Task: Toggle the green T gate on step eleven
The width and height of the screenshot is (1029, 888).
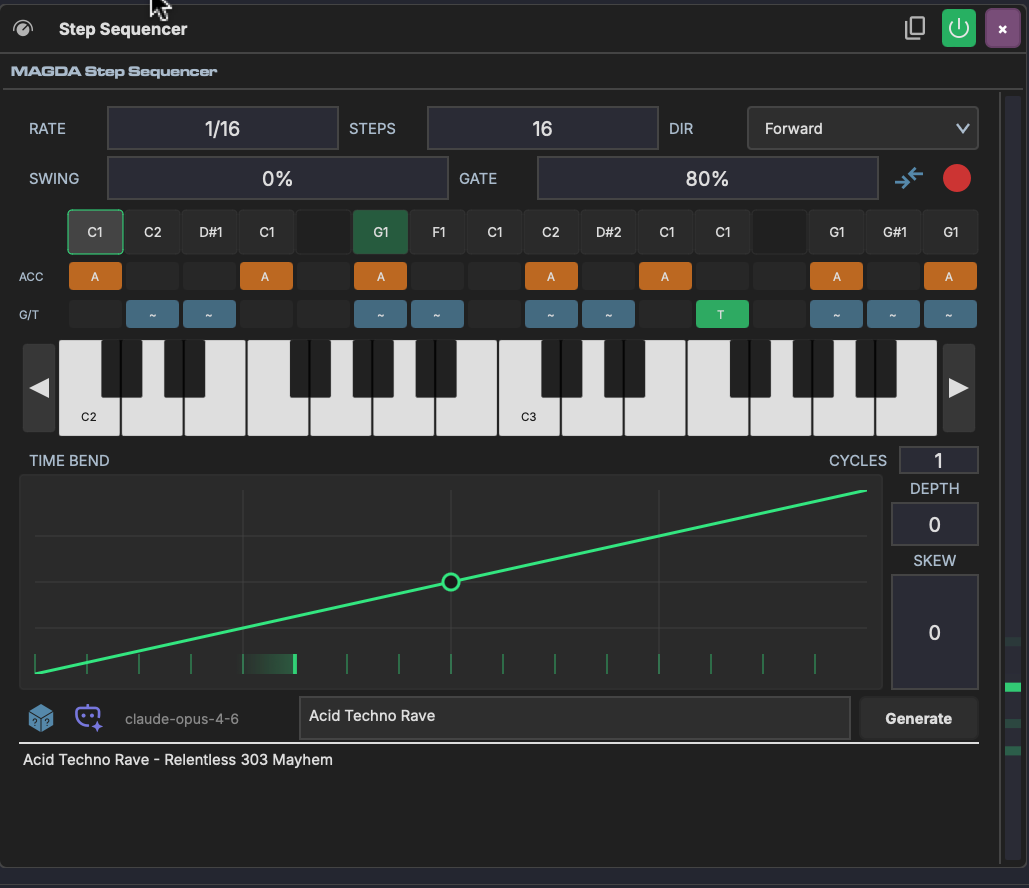Action: pos(722,313)
